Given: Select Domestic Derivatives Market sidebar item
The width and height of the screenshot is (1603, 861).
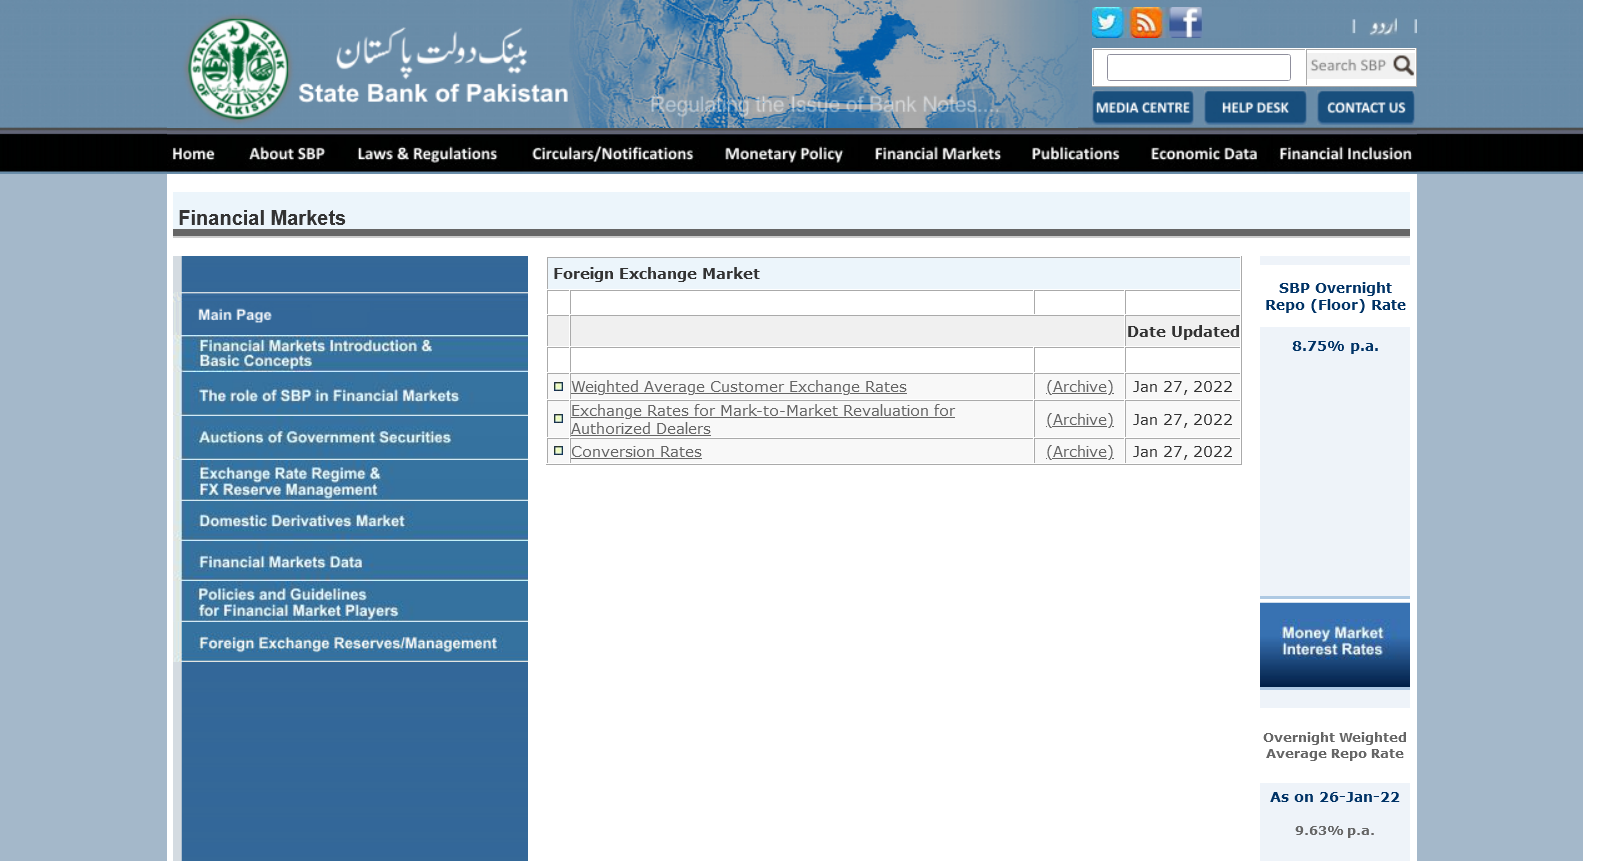Looking at the screenshot, I should pos(302,521).
